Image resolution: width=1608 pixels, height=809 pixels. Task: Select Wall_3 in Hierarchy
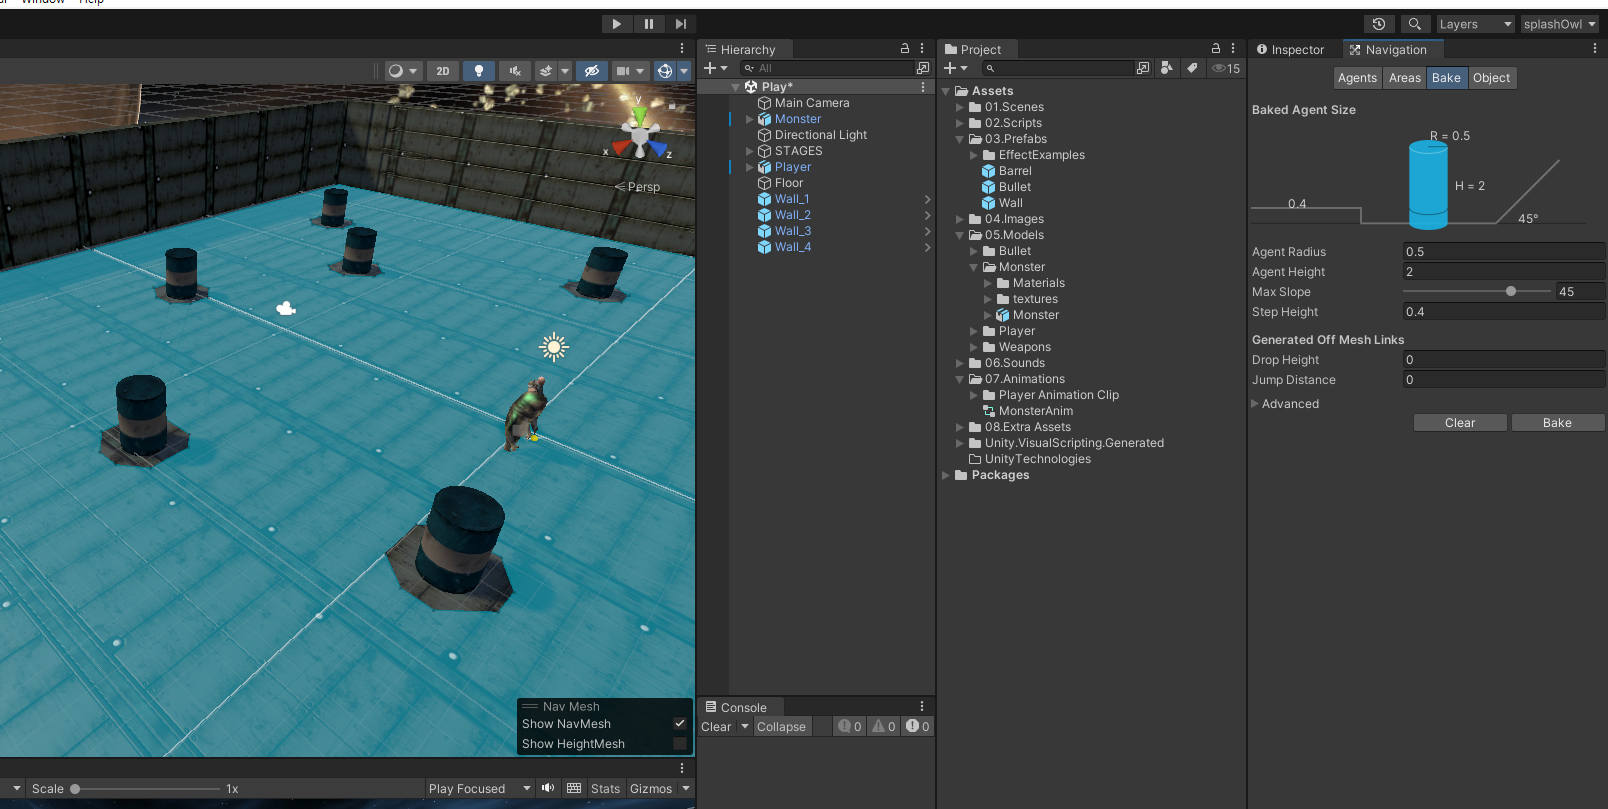click(x=792, y=231)
